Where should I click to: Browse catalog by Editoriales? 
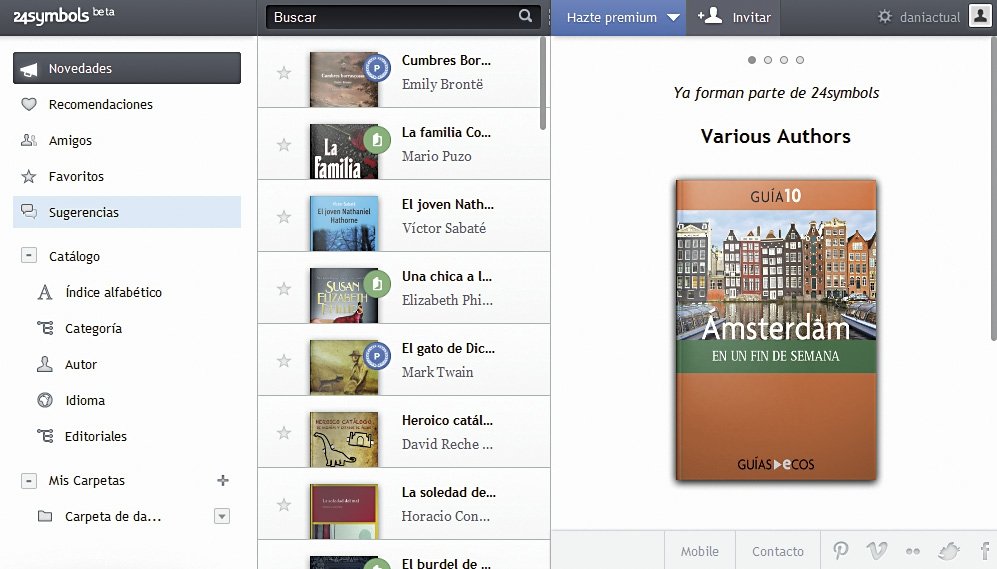pos(95,436)
